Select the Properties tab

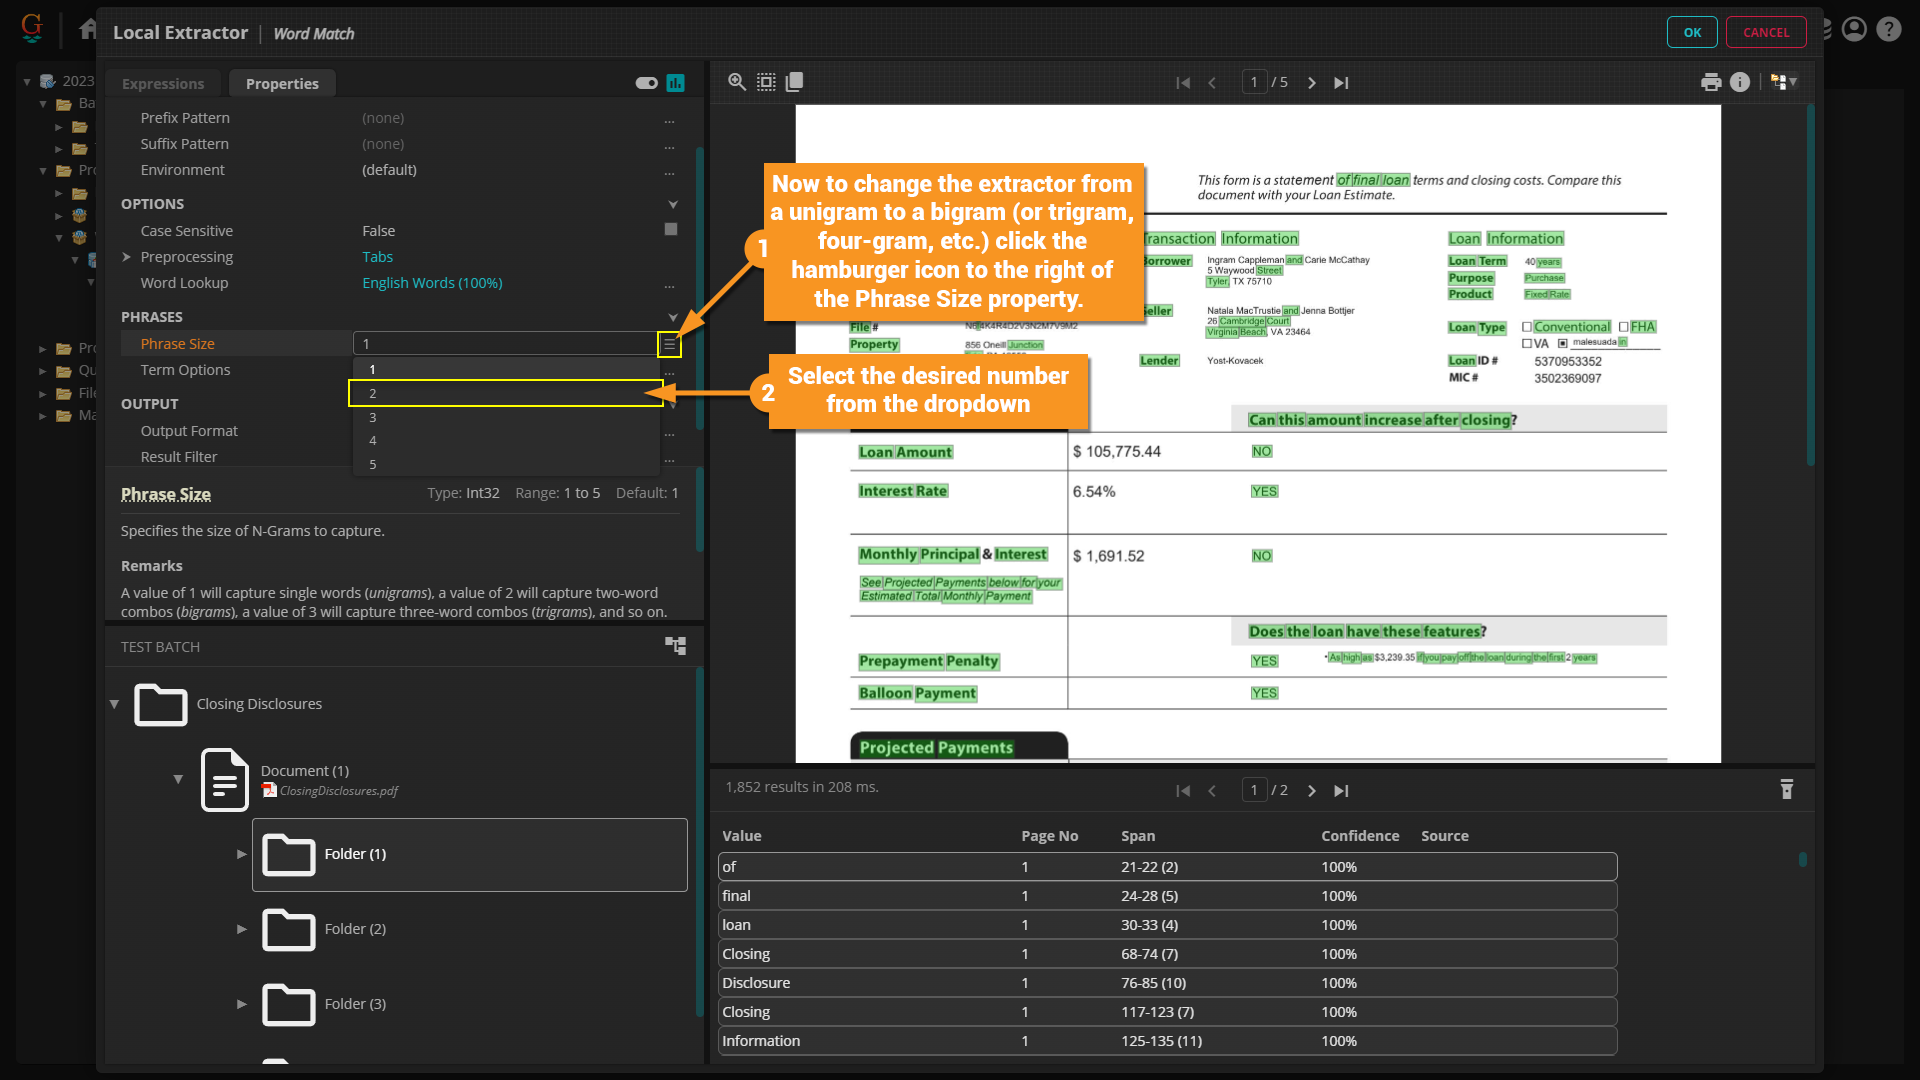[282, 84]
